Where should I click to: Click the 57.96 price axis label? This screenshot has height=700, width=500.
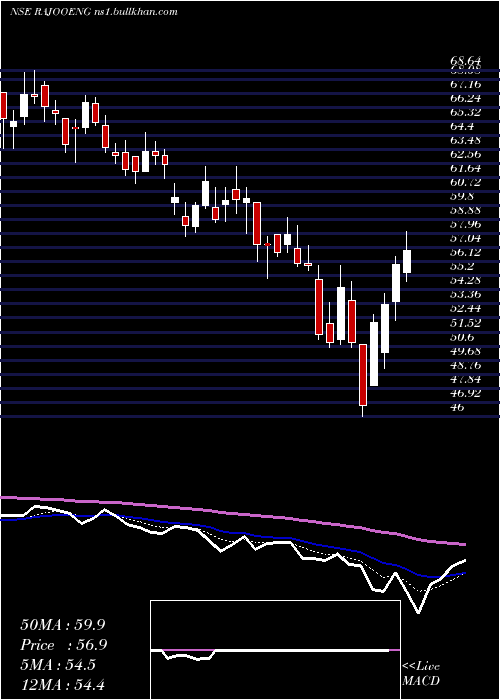(465, 225)
